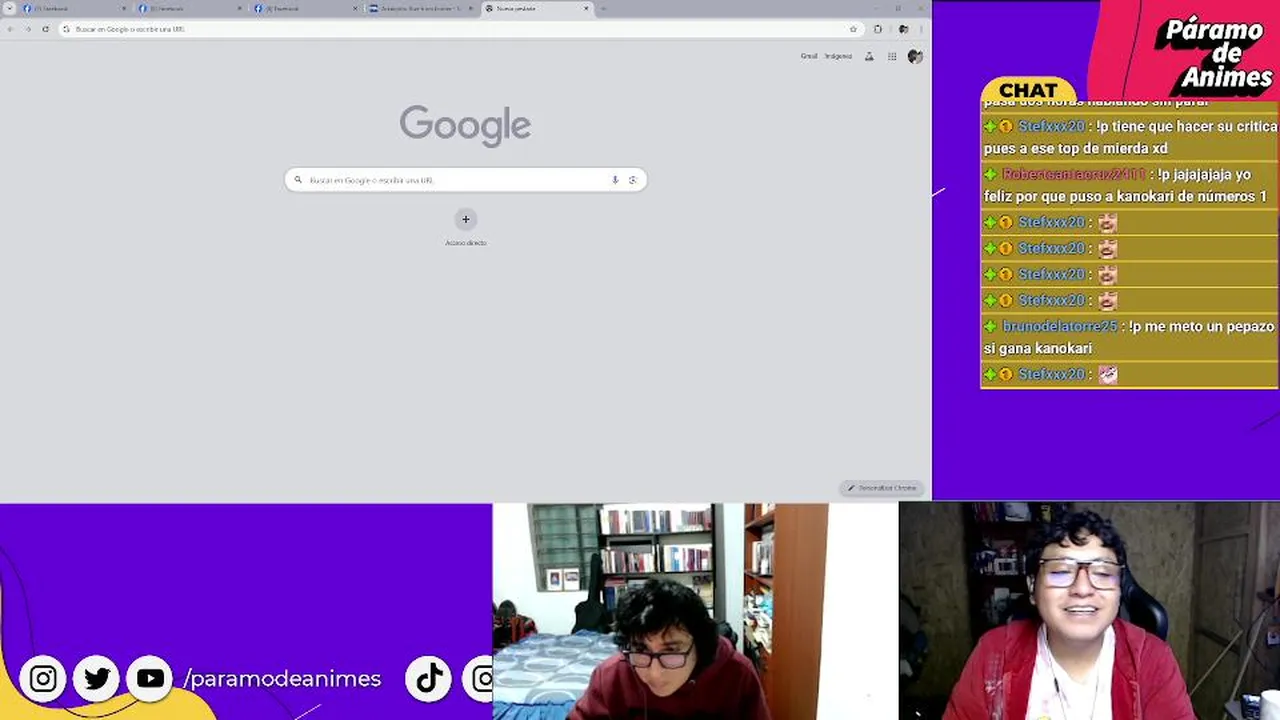1280x720 pixels.
Task: Reload the page in Chrome
Action: (x=45, y=29)
